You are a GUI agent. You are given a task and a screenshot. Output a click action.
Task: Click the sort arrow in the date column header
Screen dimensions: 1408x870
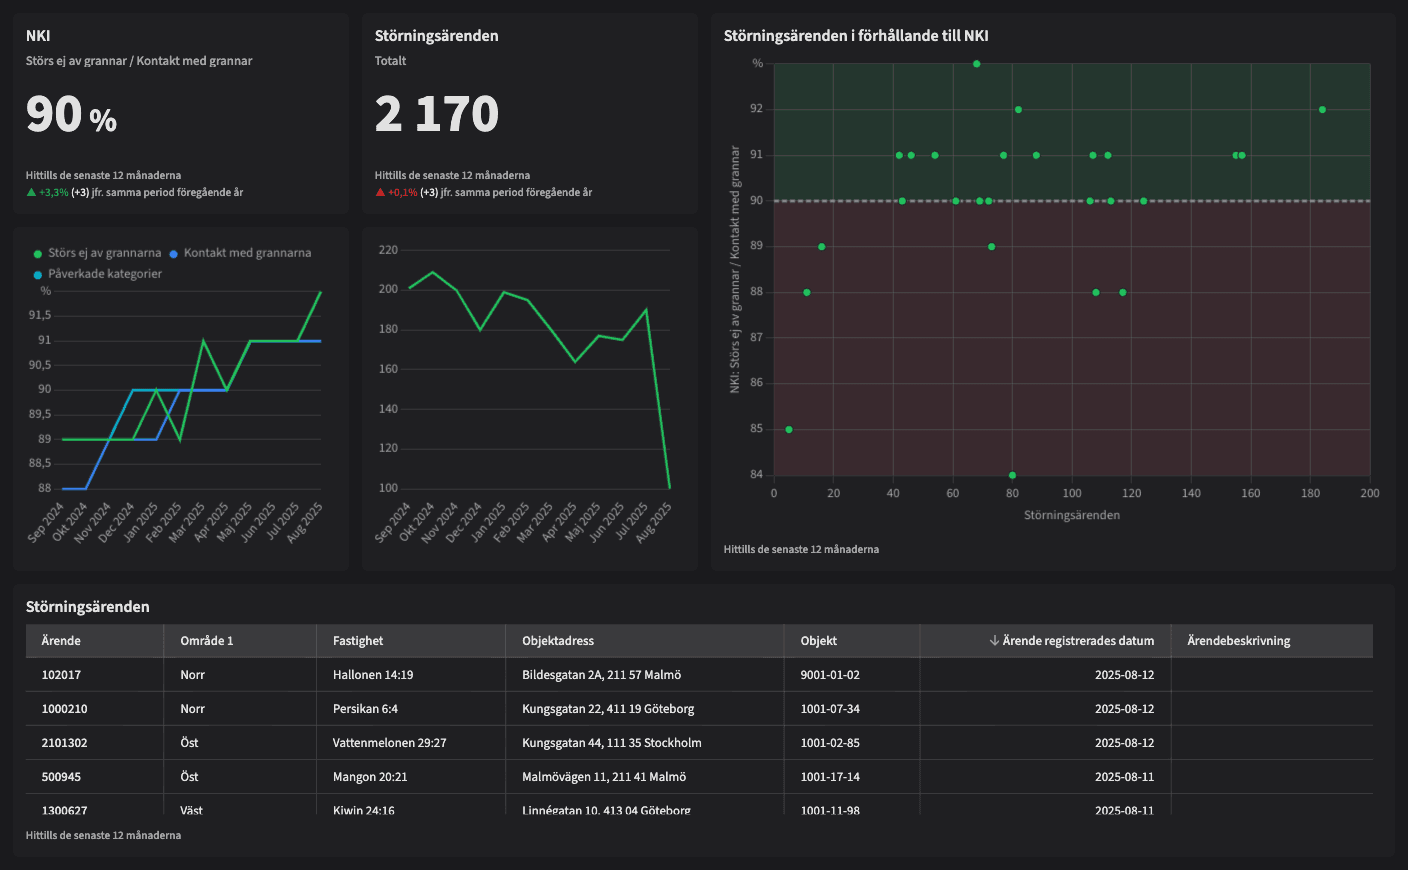point(994,641)
